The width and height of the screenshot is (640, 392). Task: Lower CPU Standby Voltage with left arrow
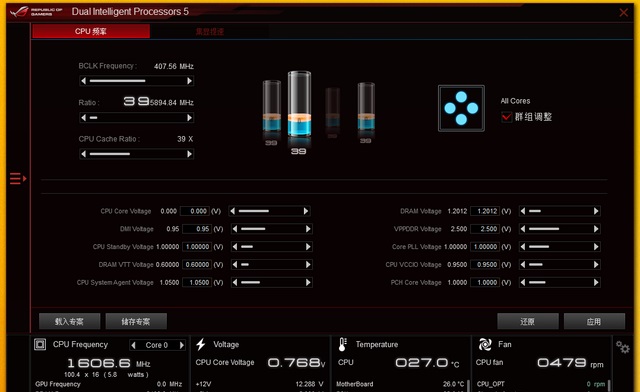235,247
